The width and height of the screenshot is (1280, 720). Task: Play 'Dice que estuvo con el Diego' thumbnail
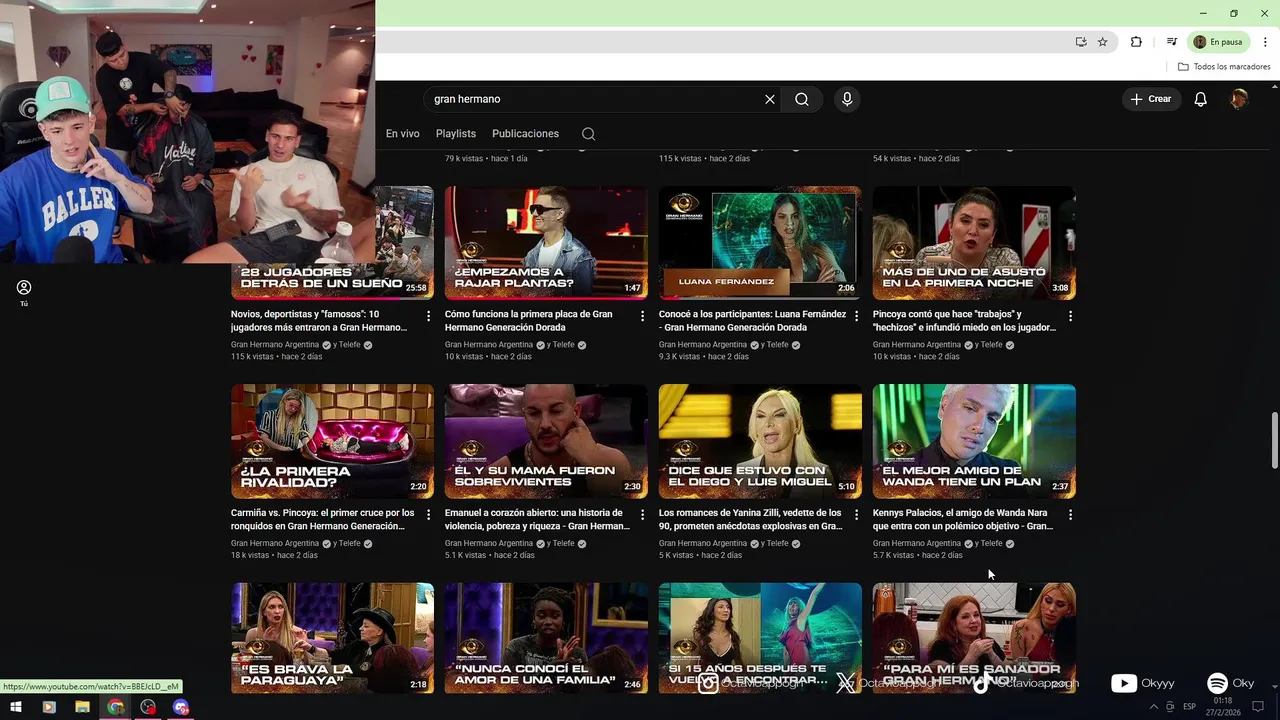pyautogui.click(x=760, y=441)
